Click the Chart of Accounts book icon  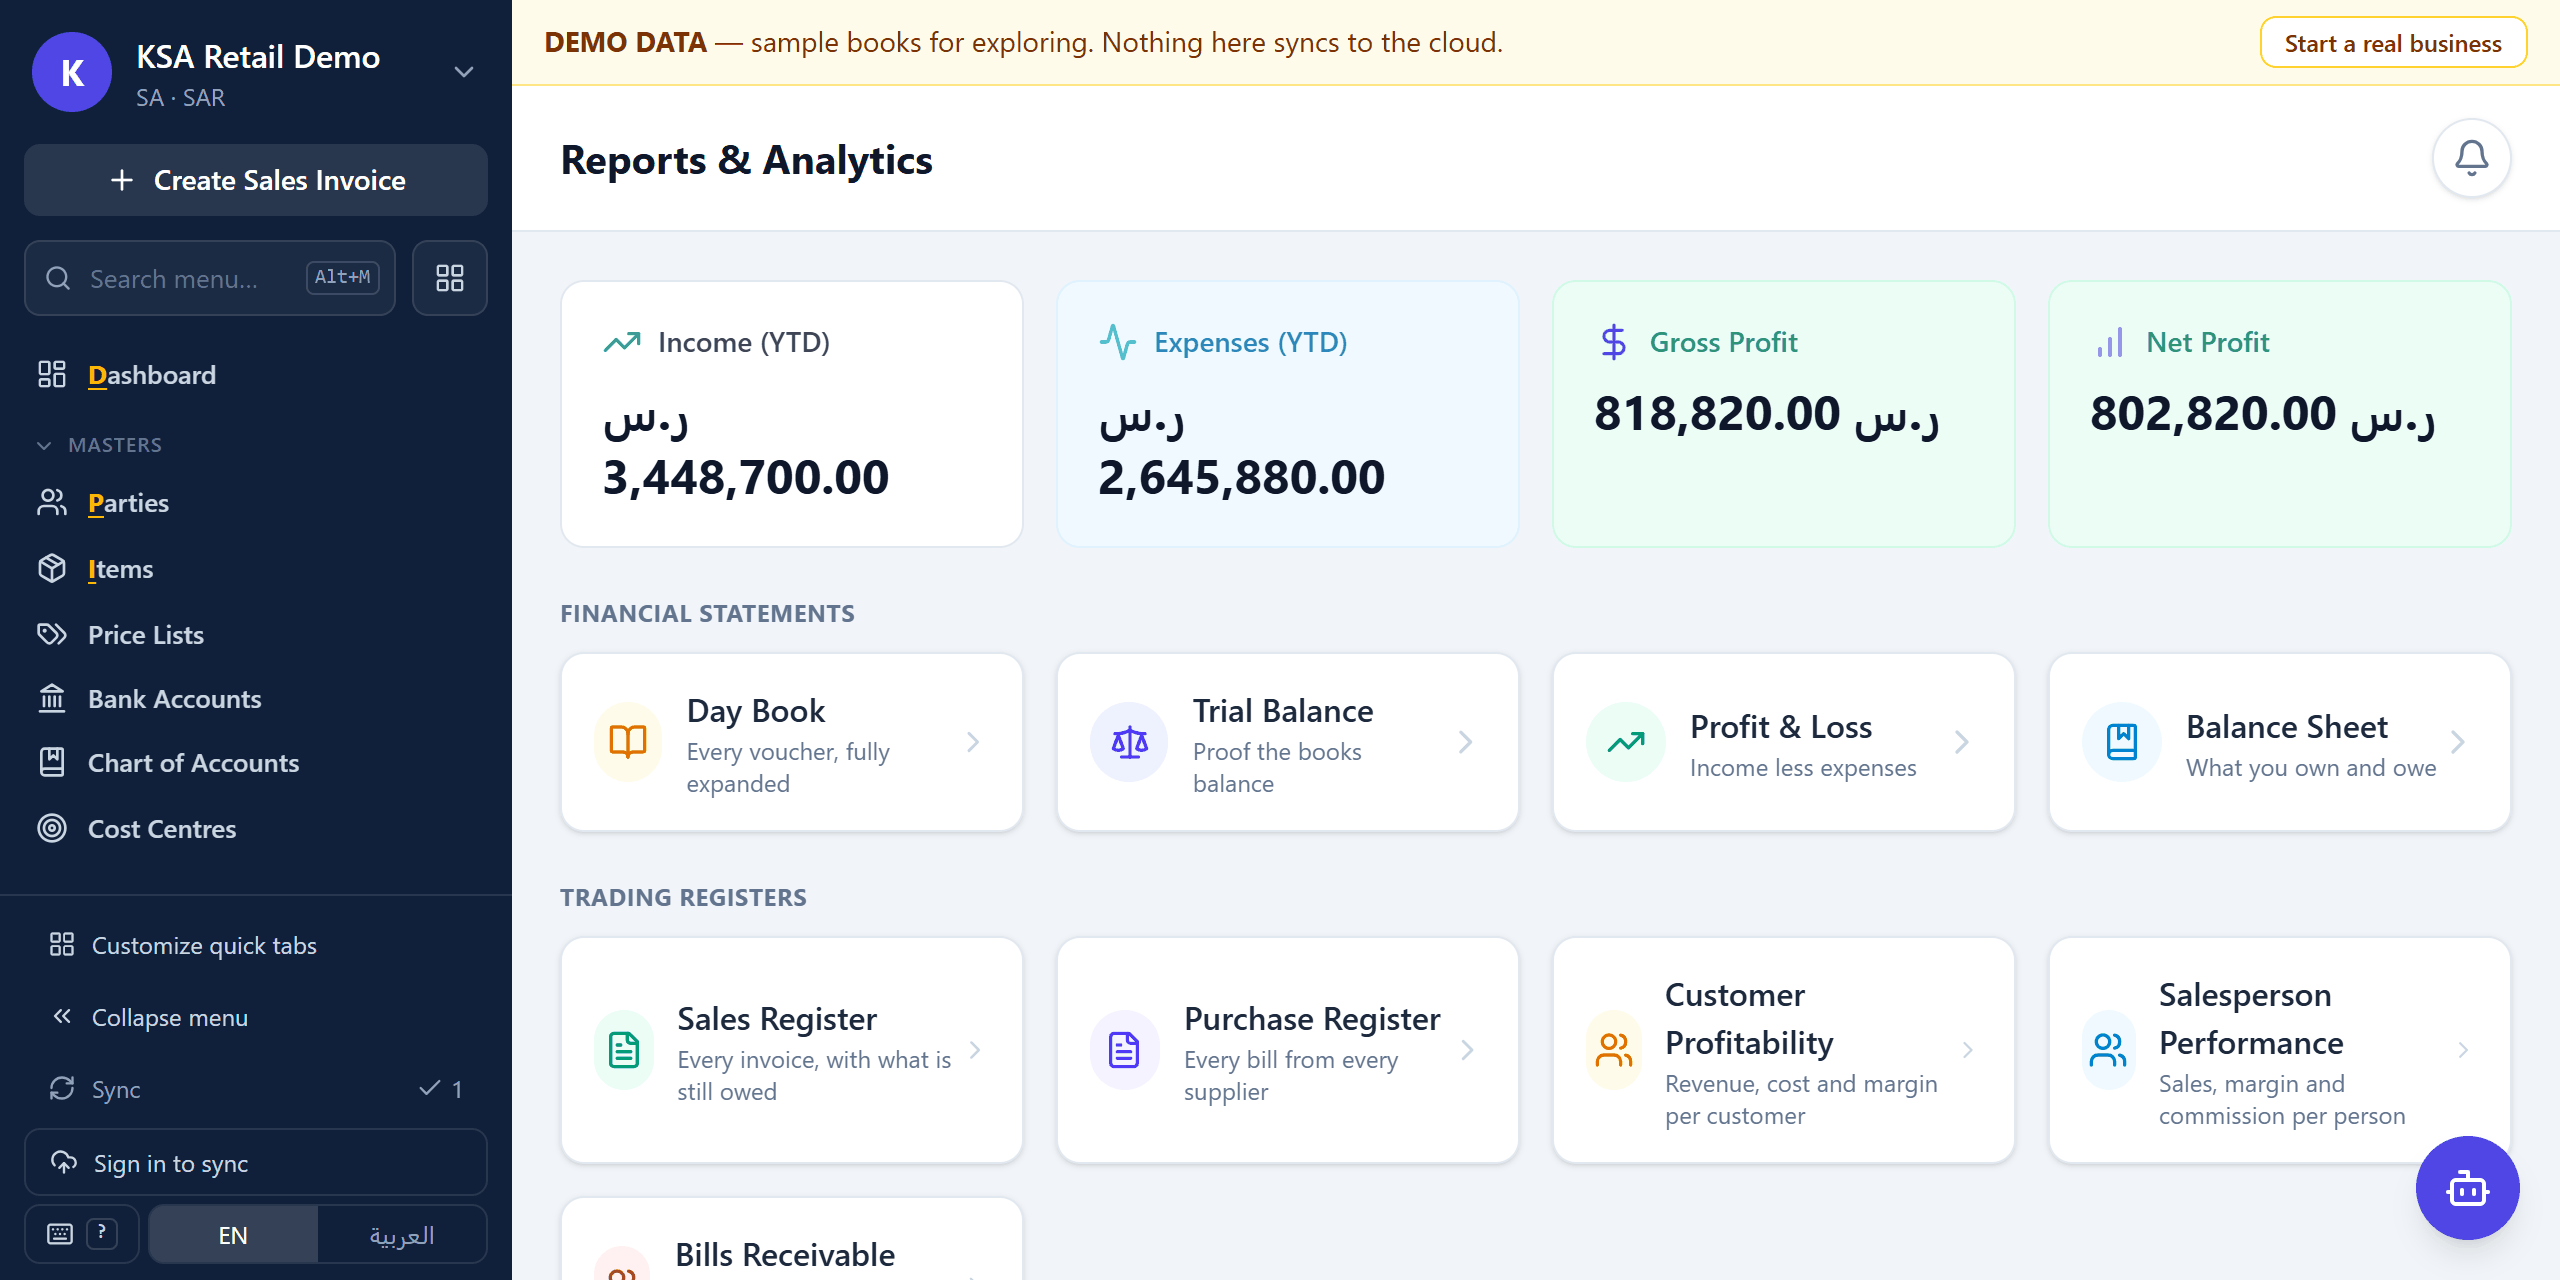coord(52,763)
